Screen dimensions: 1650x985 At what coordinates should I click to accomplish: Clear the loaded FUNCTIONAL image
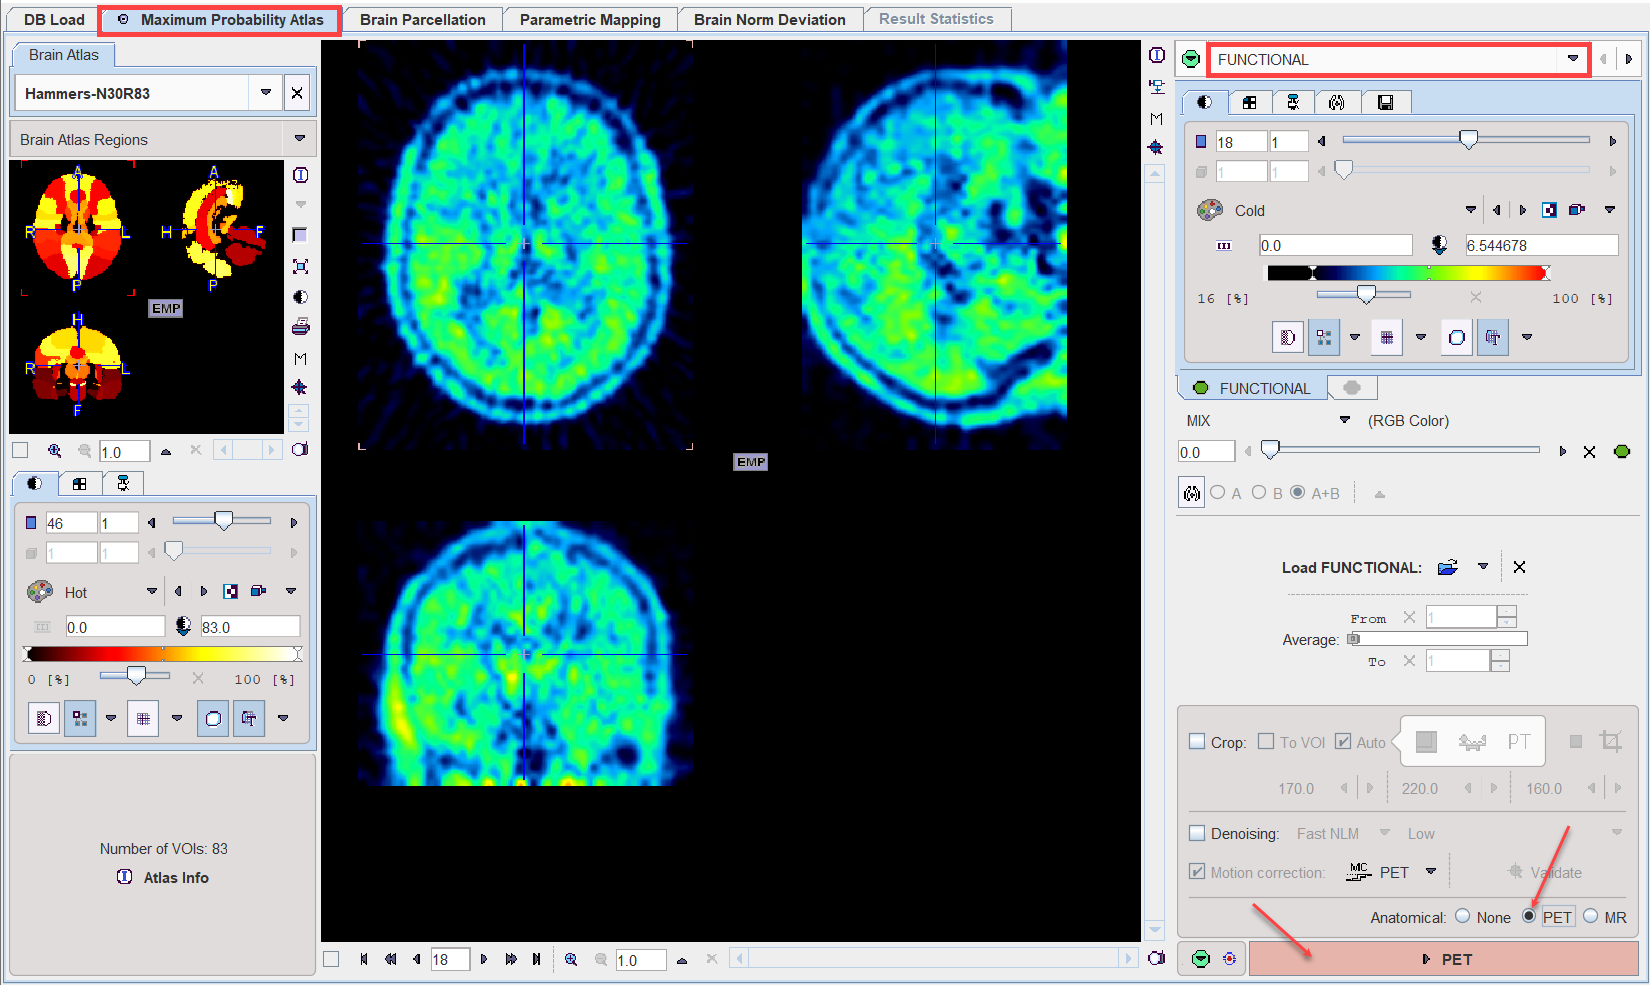point(1519,567)
